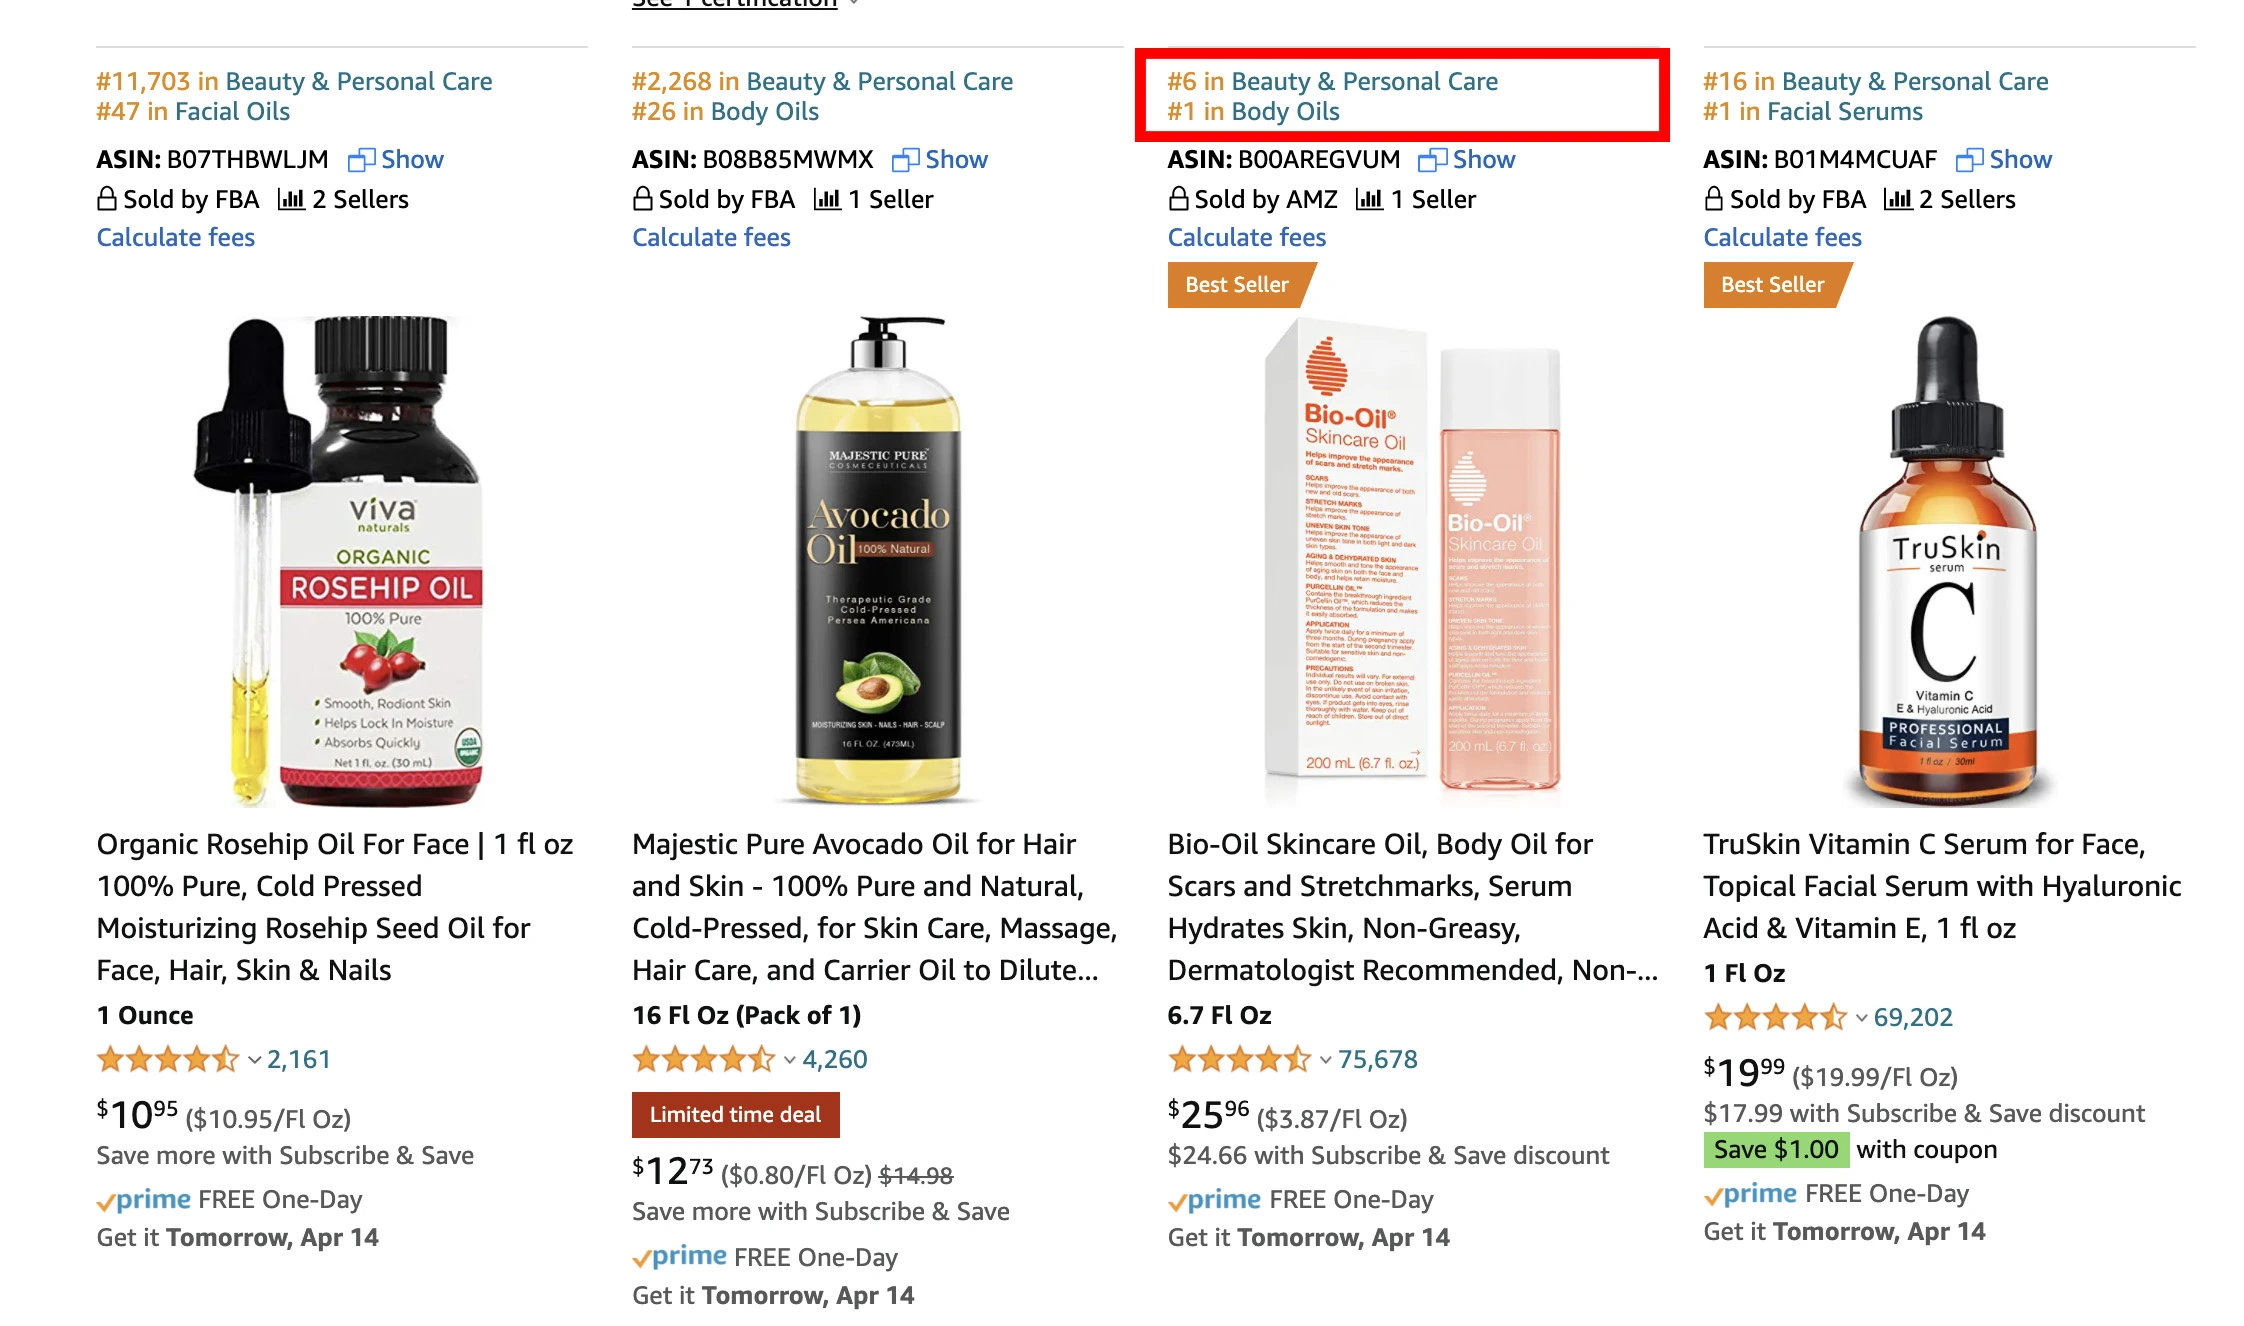2244x1326 pixels.
Task: Click the Show ASIN icon for B07THBWLJM
Action: [x=361, y=160]
